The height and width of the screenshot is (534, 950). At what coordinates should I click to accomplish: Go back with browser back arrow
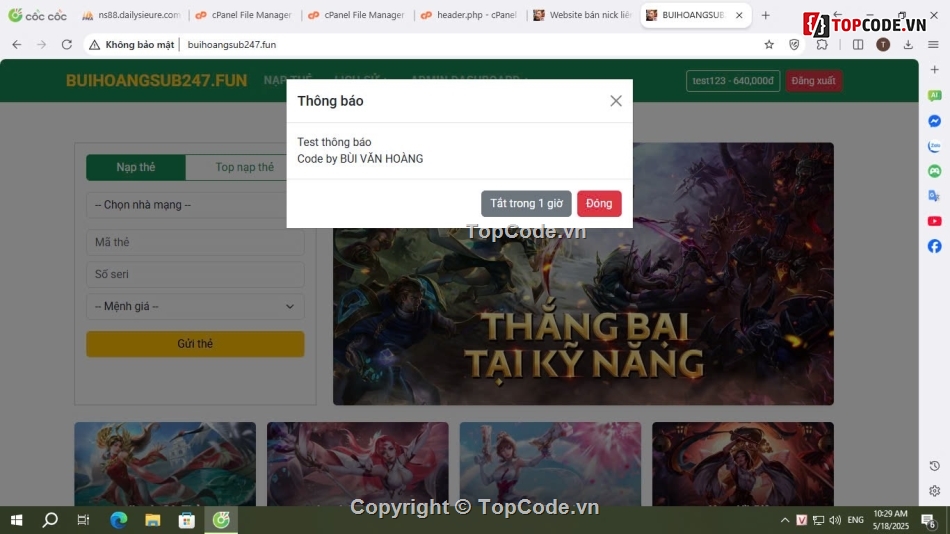(17, 44)
